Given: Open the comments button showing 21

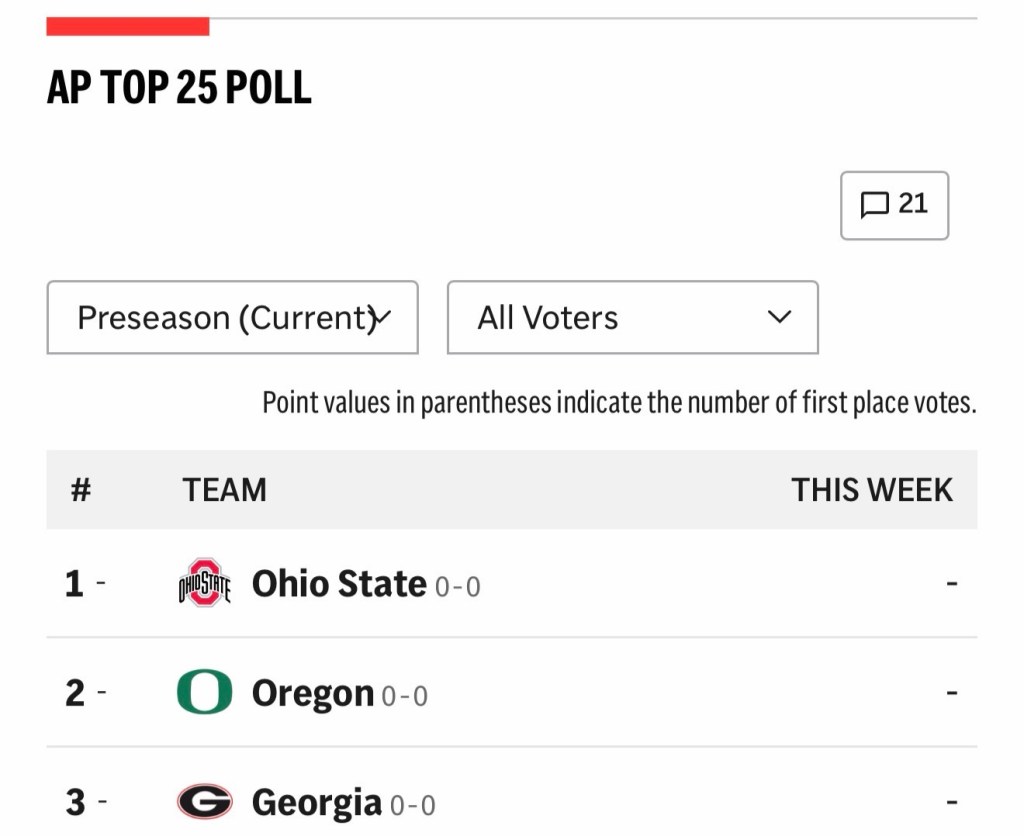Looking at the screenshot, I should (894, 205).
